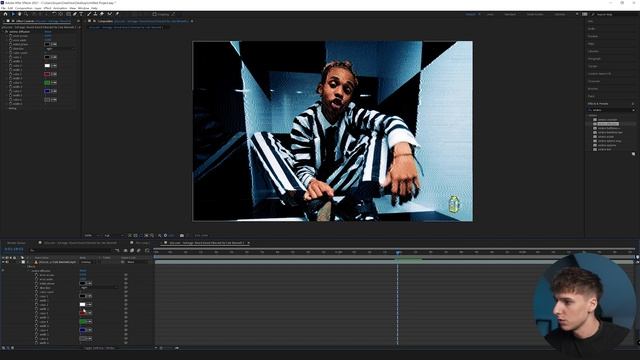Open the Effect menu
The width and height of the screenshot is (640, 360).
(47, 8)
